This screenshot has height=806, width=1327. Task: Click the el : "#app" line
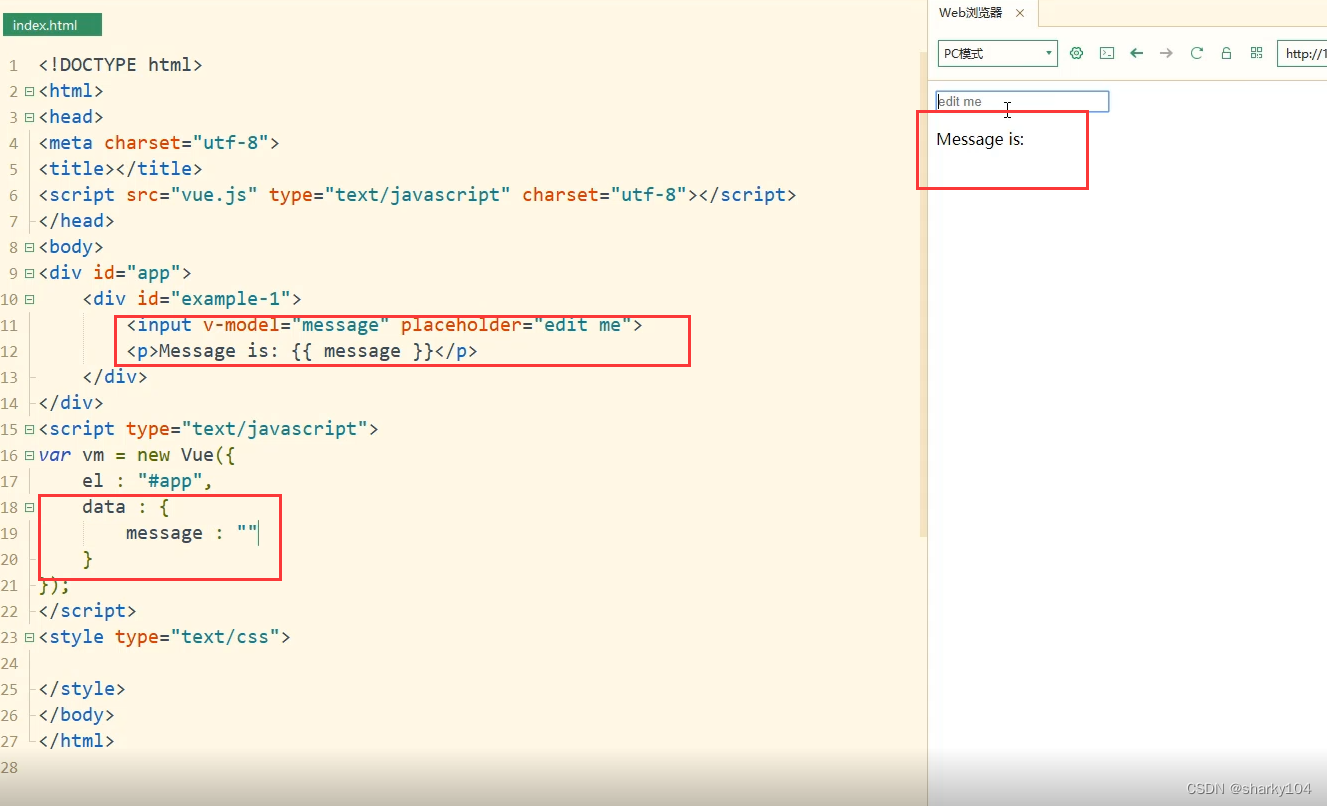(148, 481)
